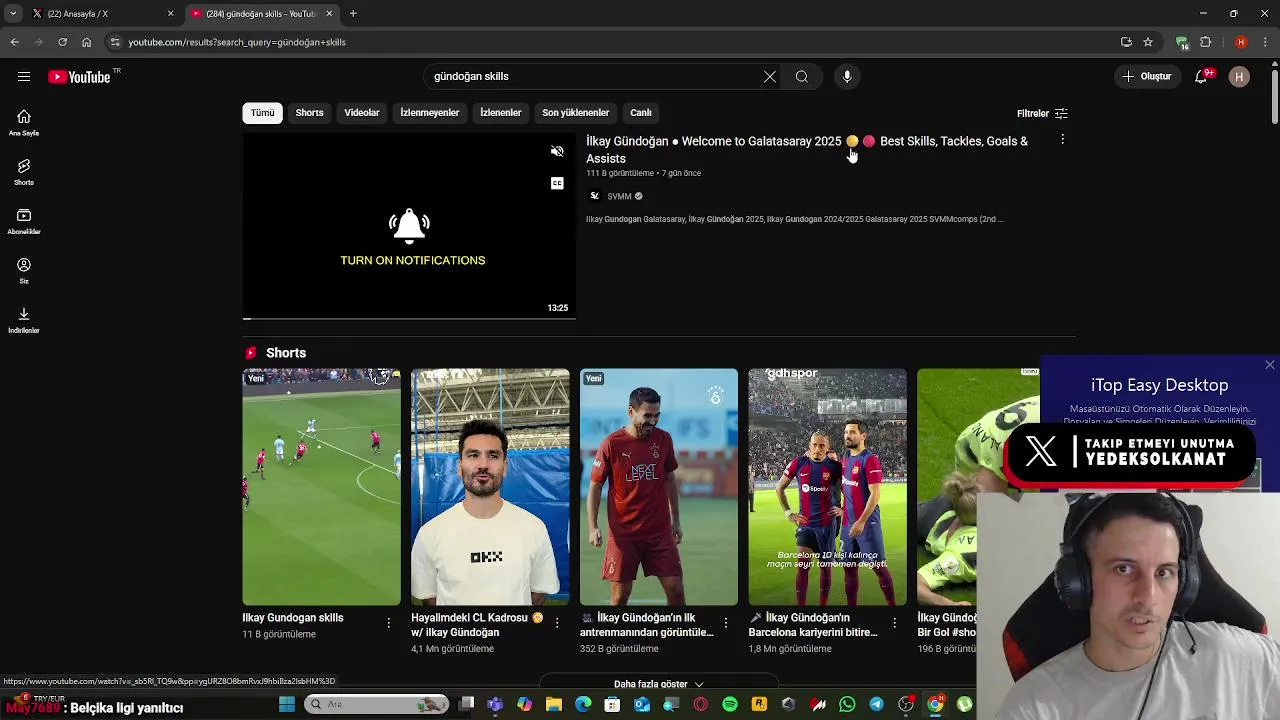The width and height of the screenshot is (1280, 720).
Task: Open Chrome home page button
Action: pyautogui.click(x=86, y=42)
